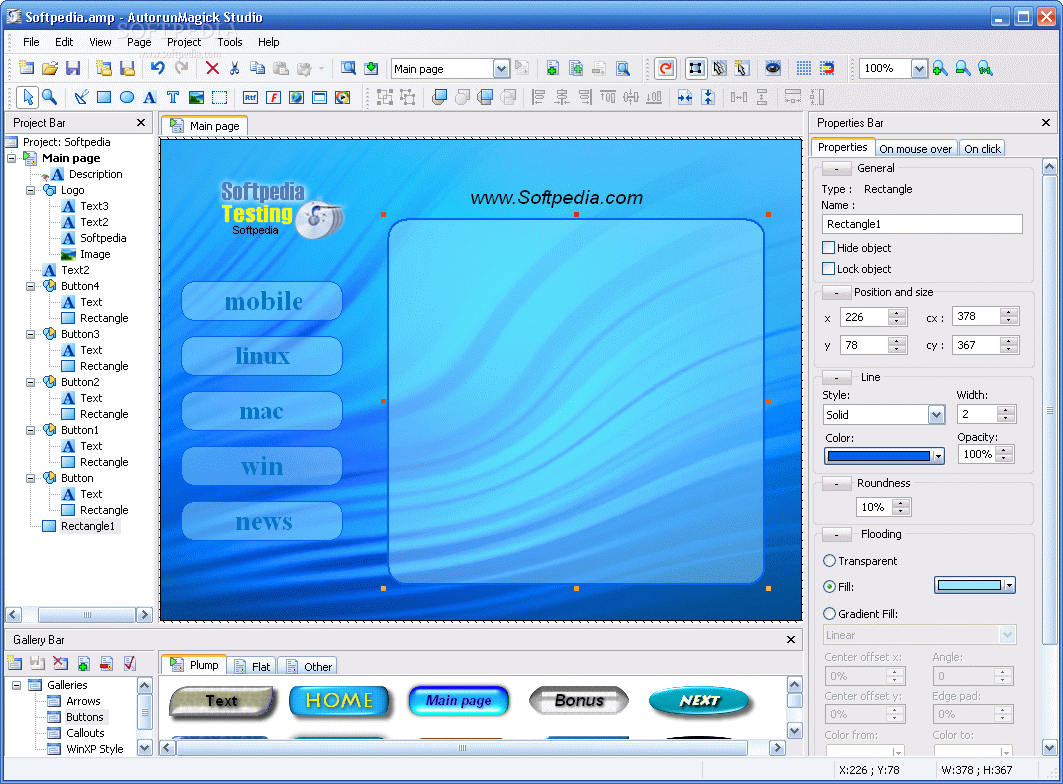Click the object Name input field

point(922,224)
